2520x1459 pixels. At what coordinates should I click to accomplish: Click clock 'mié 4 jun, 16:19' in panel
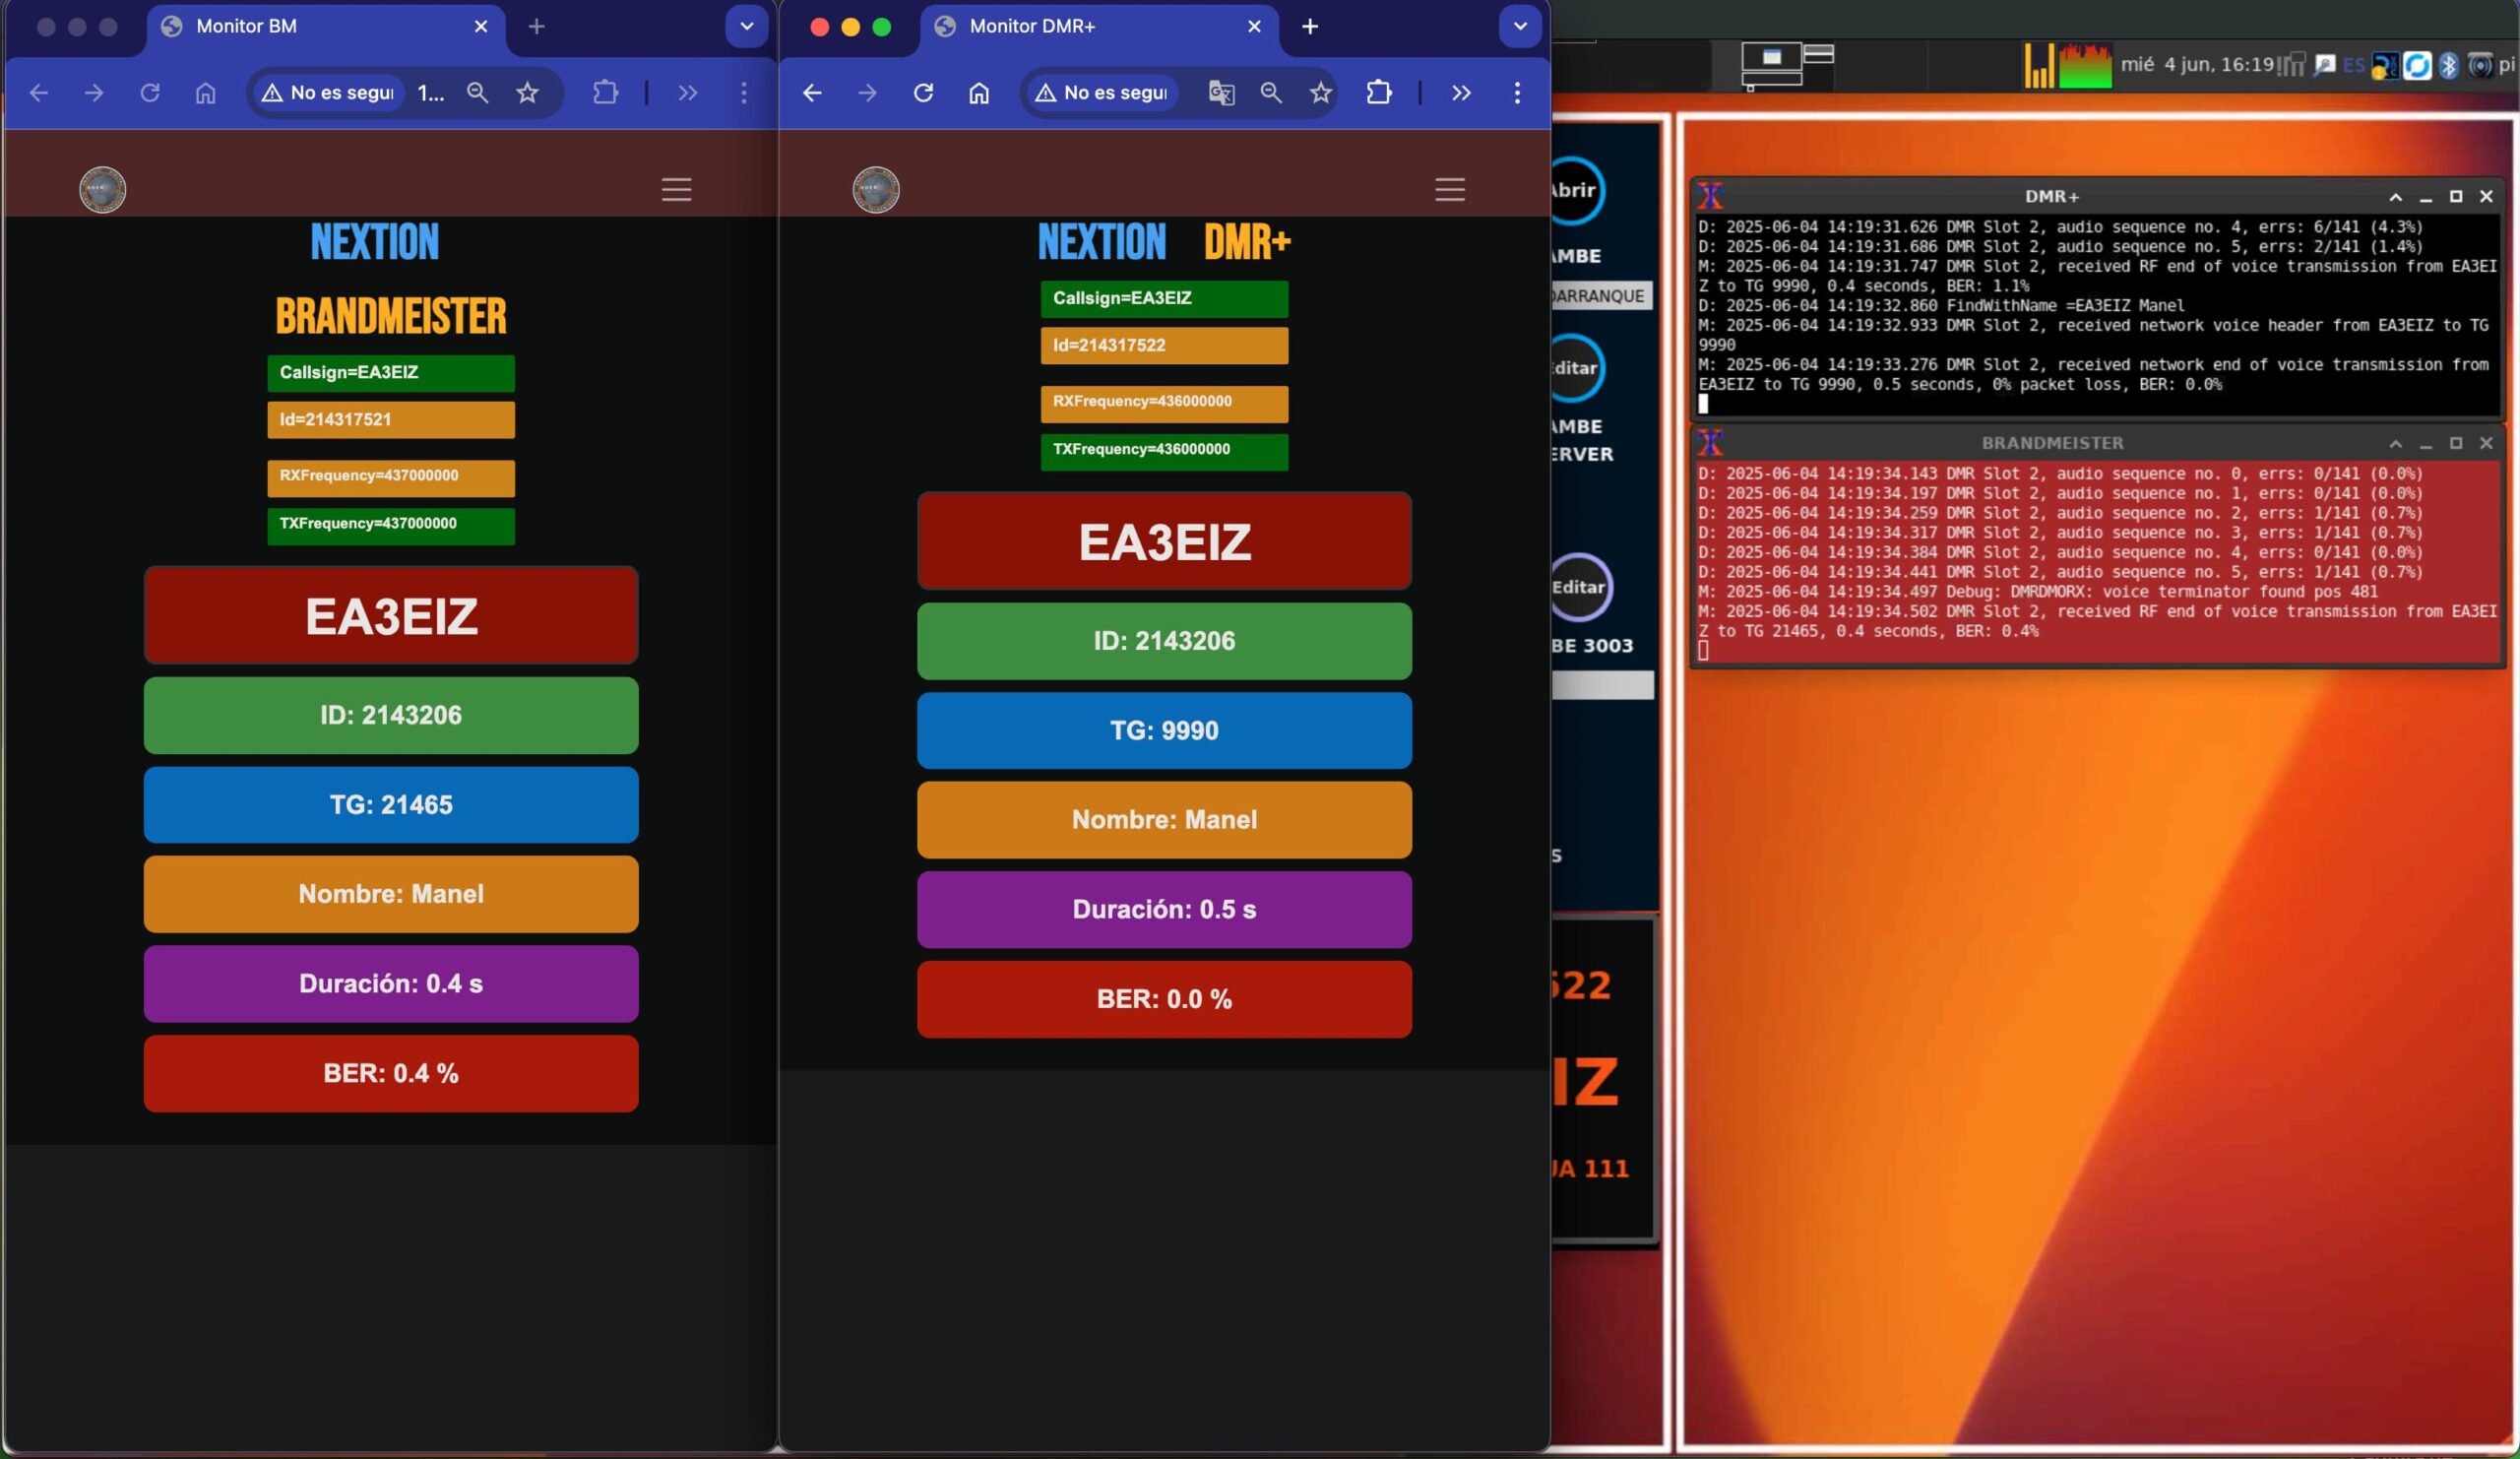pyautogui.click(x=2197, y=65)
